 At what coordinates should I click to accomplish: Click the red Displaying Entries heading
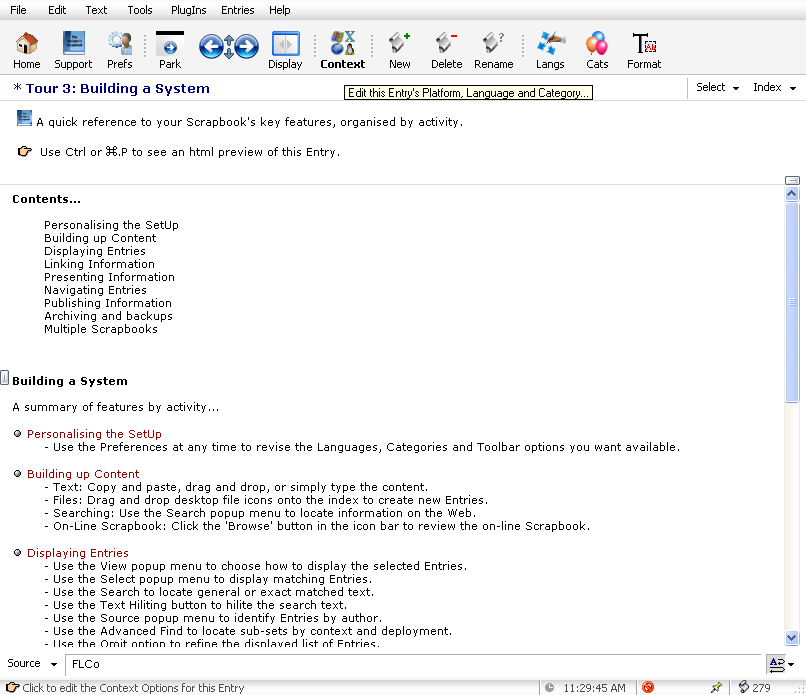coord(78,553)
